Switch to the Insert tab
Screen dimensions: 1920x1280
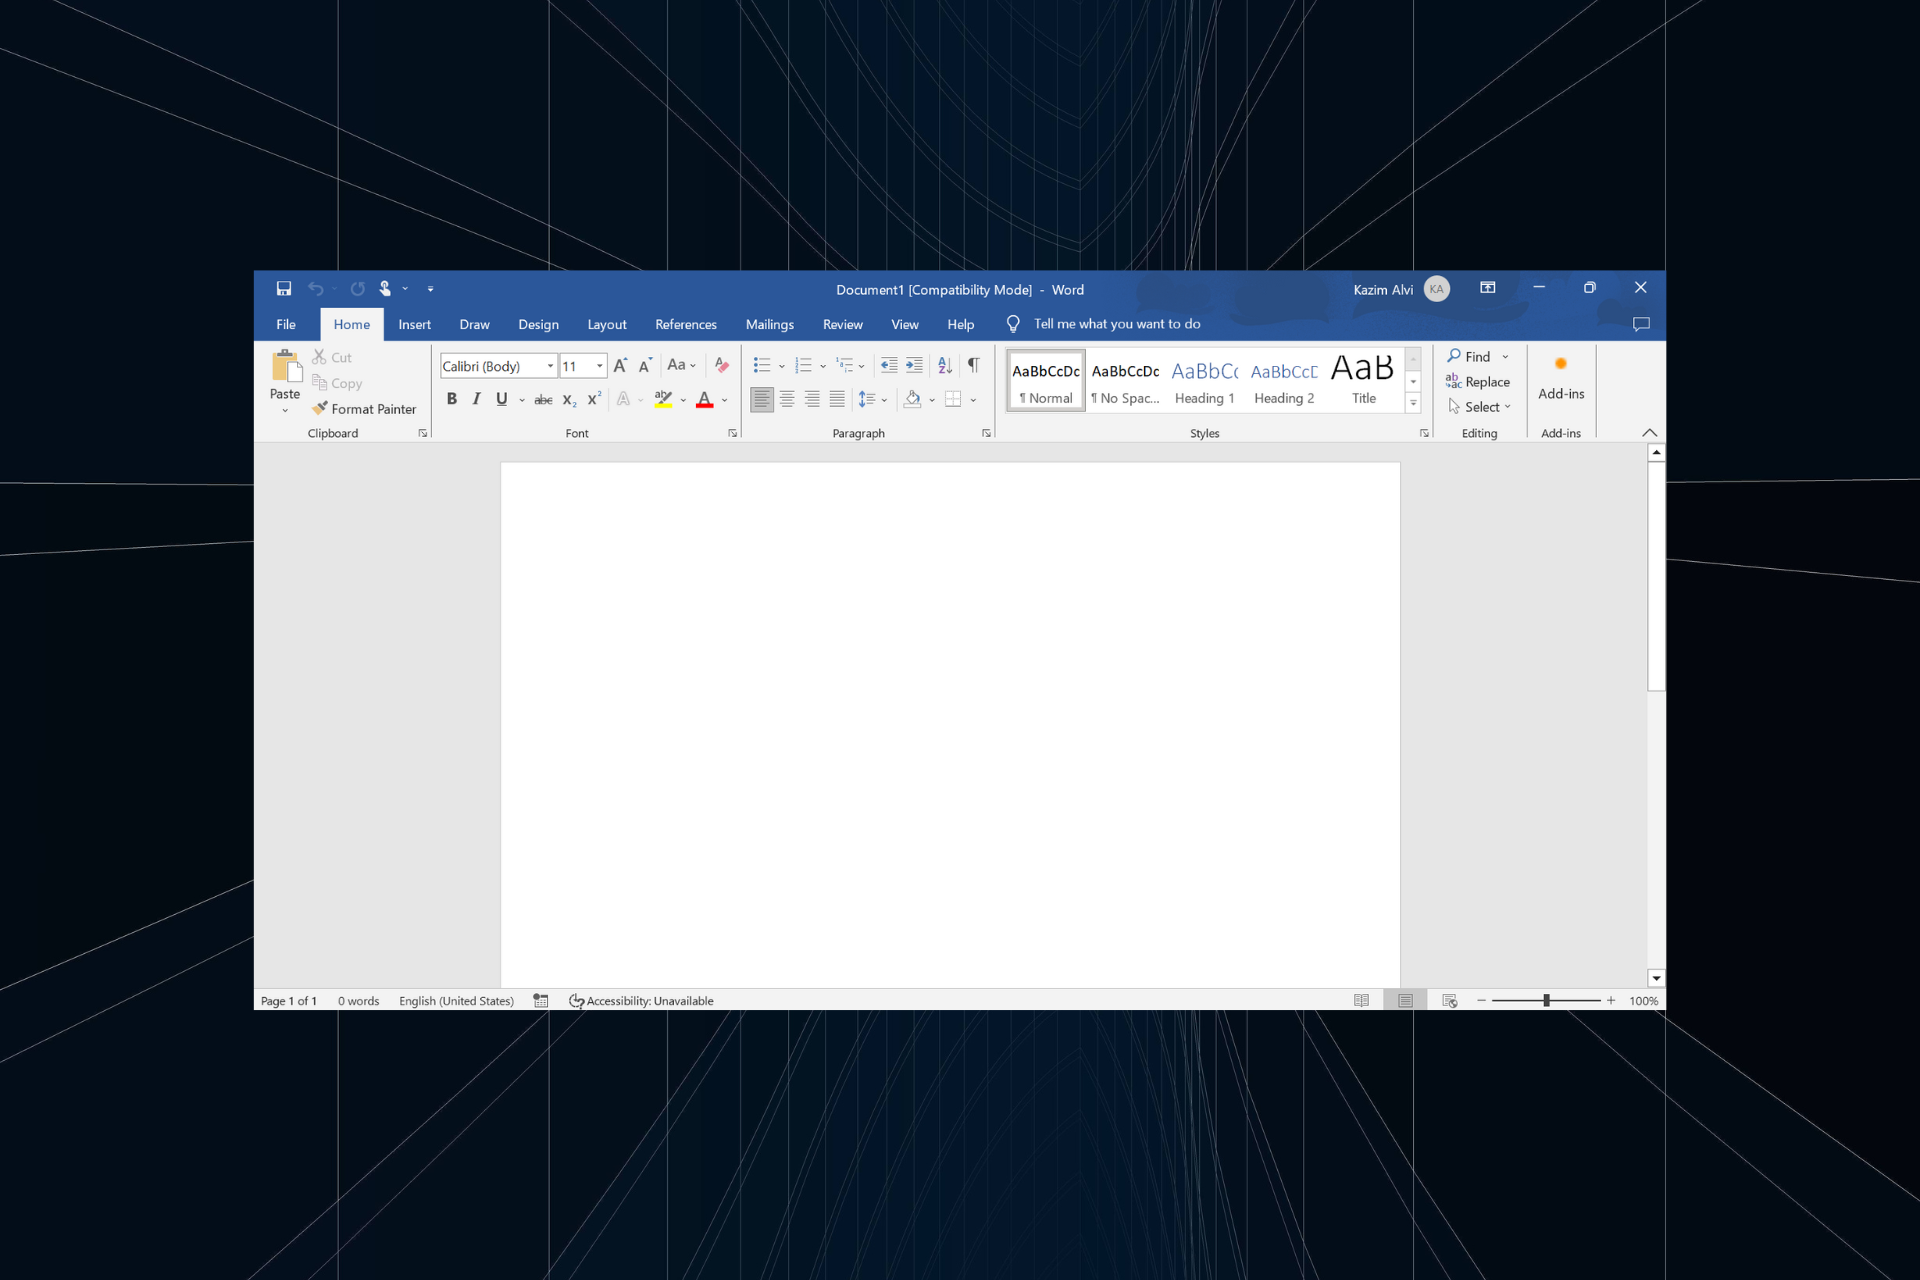pyautogui.click(x=414, y=324)
